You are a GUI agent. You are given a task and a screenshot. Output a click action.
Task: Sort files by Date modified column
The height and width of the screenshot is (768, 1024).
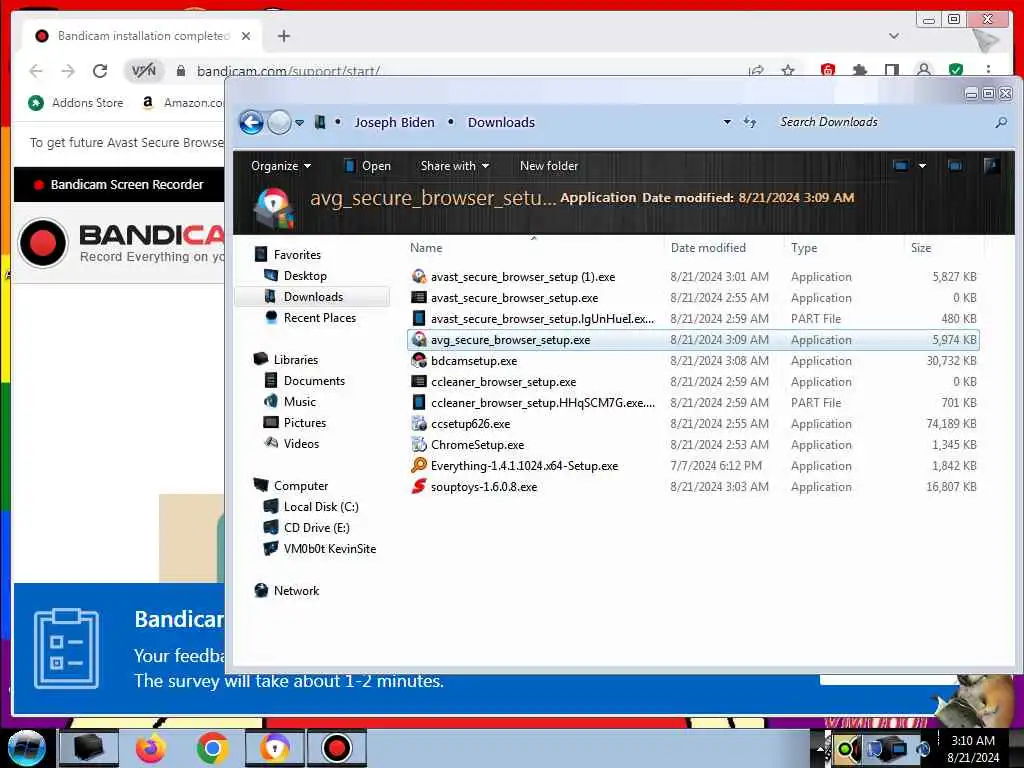tap(708, 248)
